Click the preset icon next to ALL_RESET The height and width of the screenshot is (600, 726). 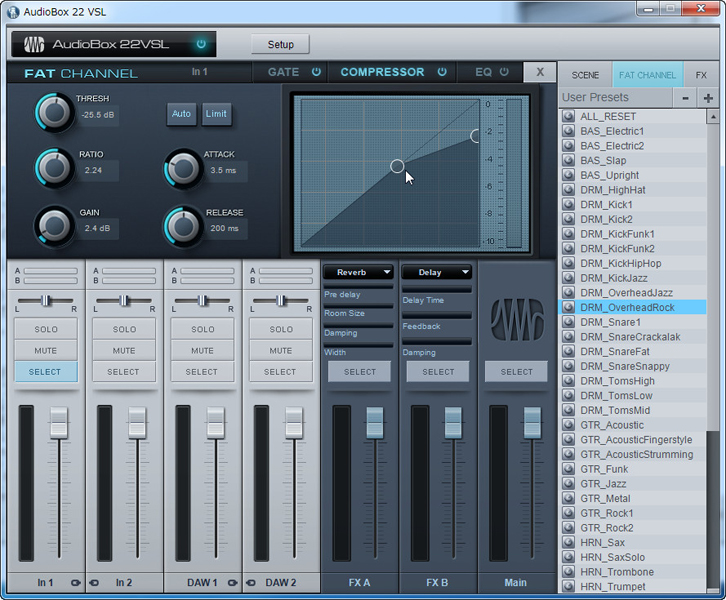tap(568, 116)
